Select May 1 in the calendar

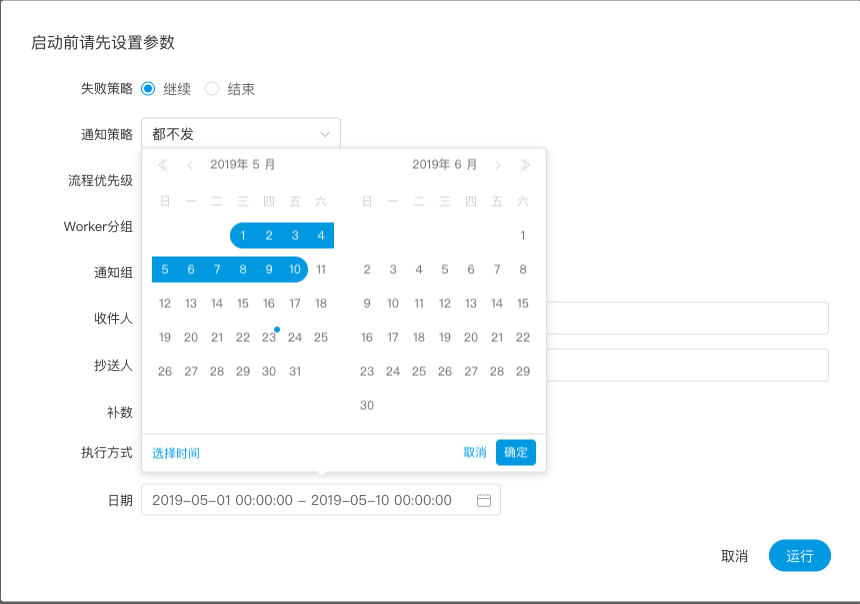coord(243,235)
